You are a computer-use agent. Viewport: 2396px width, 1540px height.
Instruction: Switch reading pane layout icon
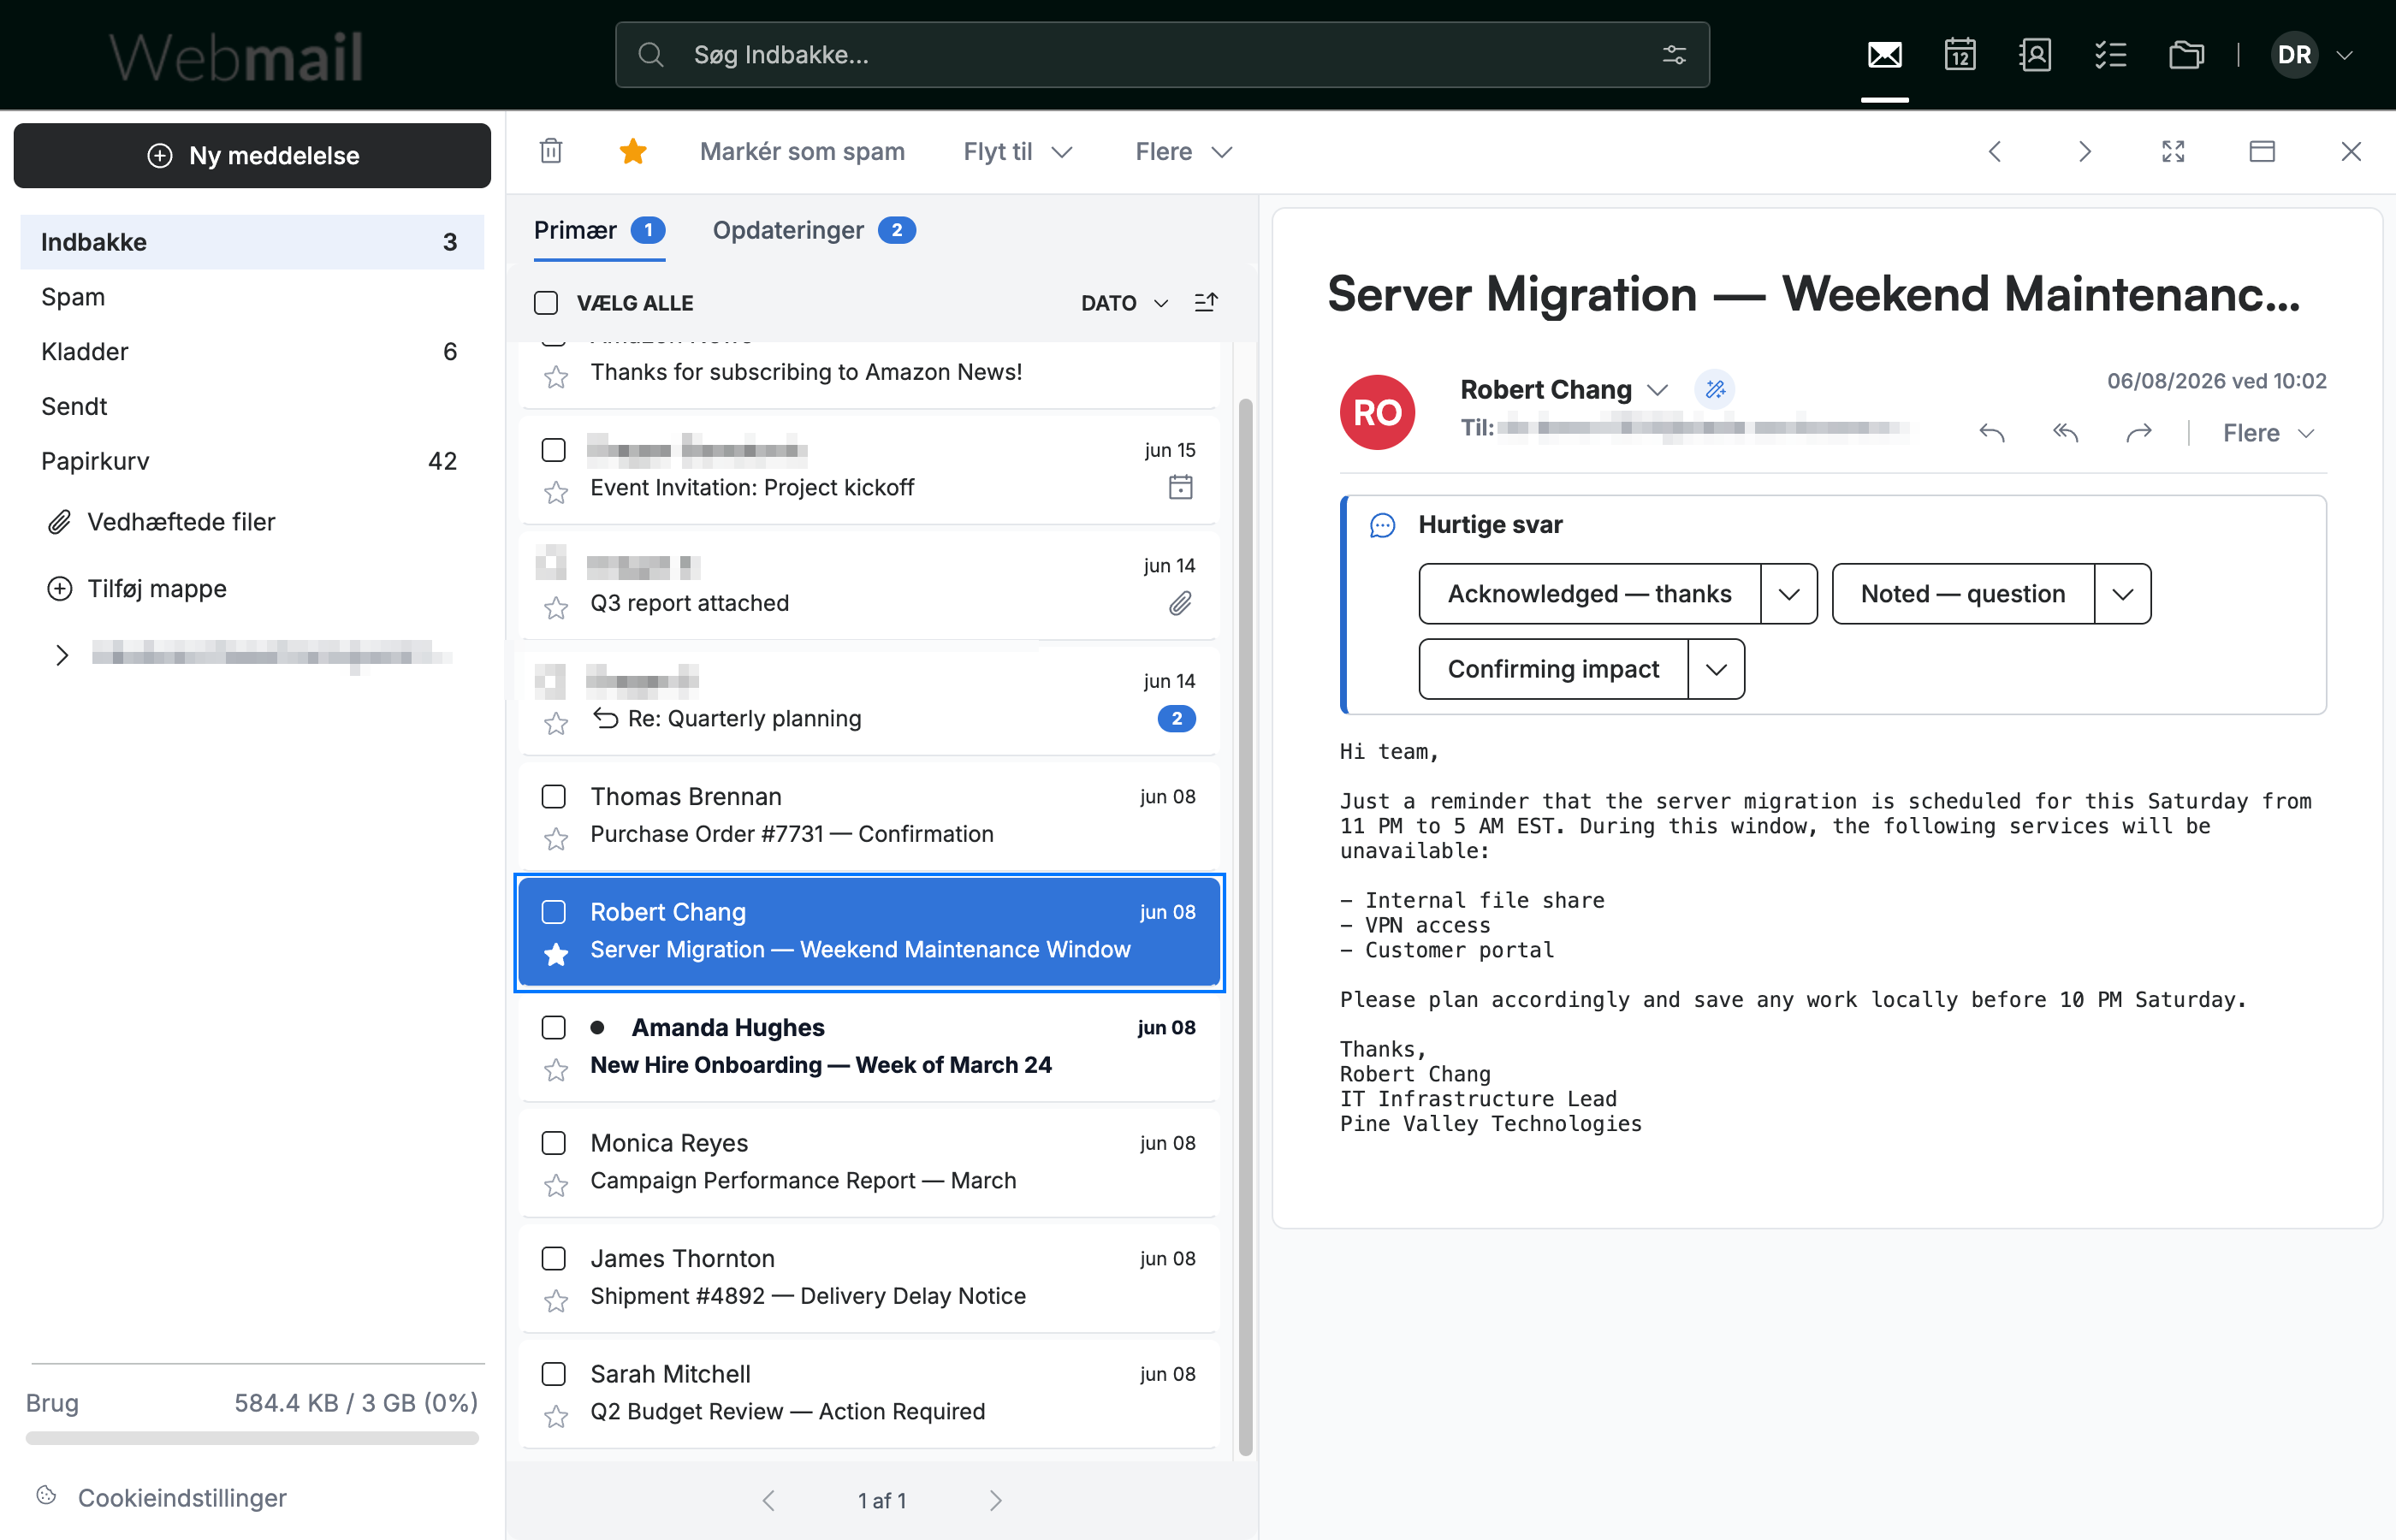[2262, 151]
